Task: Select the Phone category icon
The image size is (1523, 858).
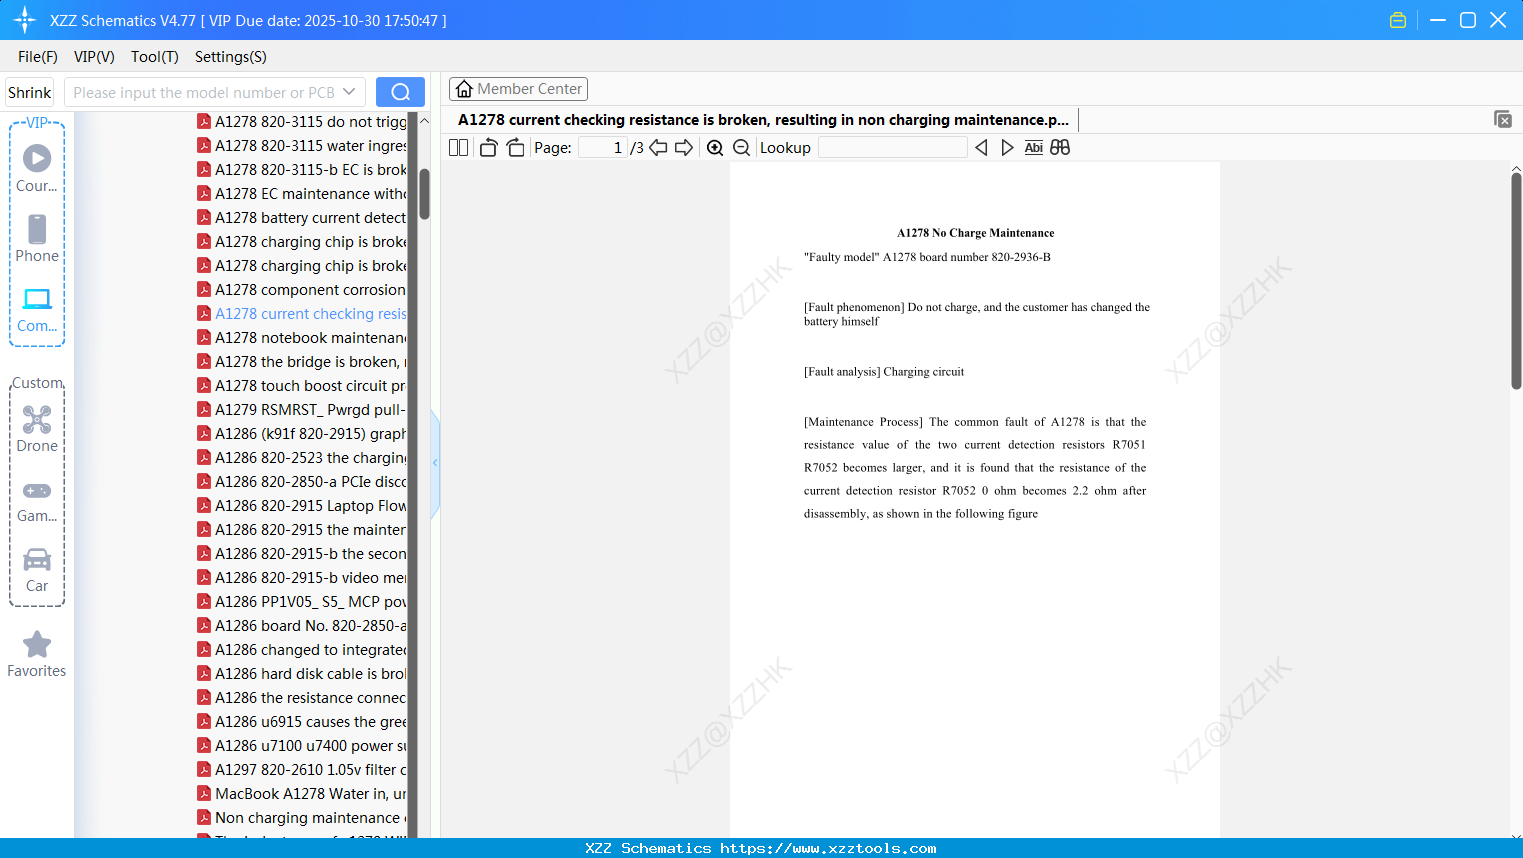Action: point(37,238)
